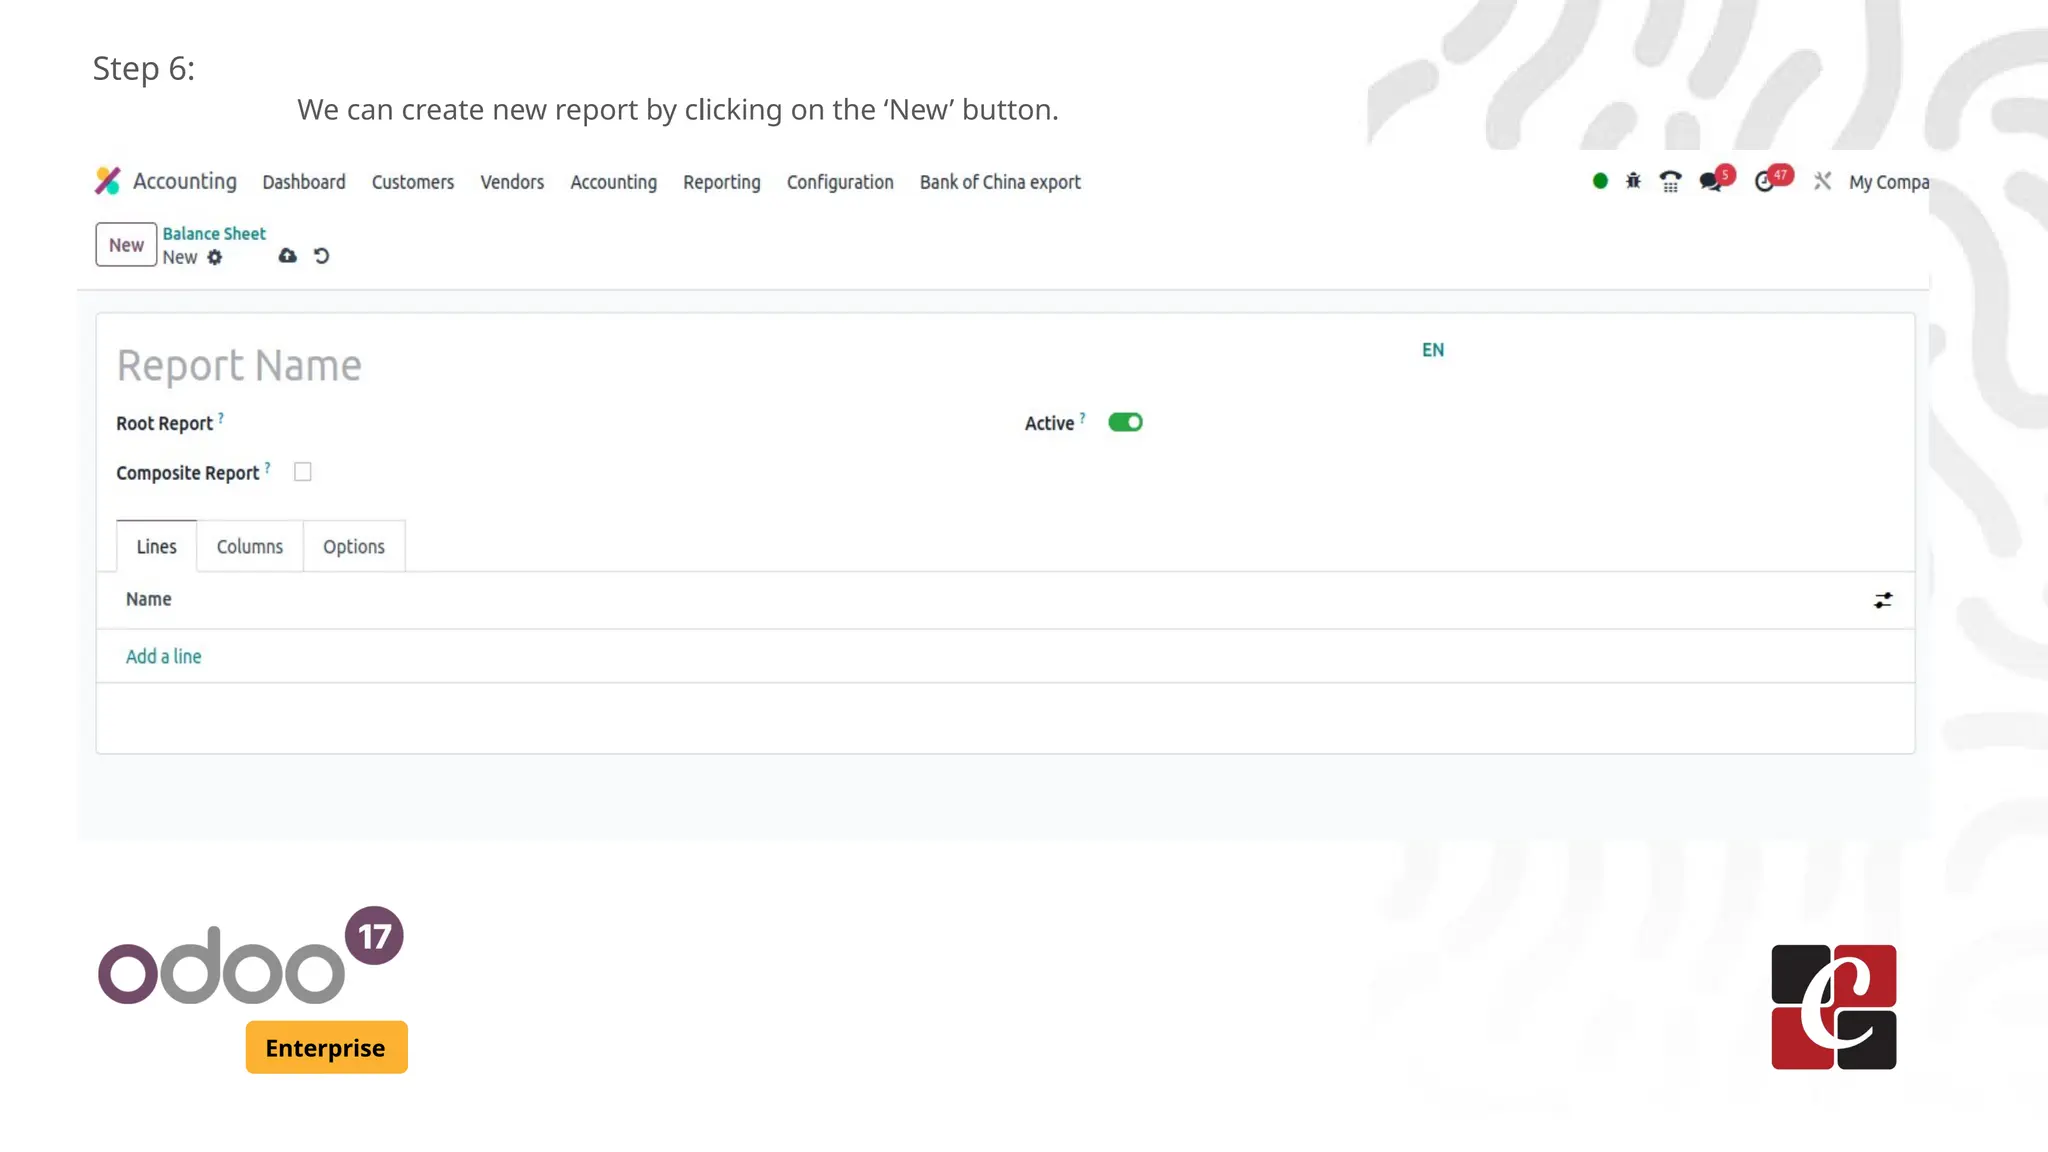The width and height of the screenshot is (2048, 1152).
Task: Open the gear actions menu beside New
Action: tap(215, 258)
